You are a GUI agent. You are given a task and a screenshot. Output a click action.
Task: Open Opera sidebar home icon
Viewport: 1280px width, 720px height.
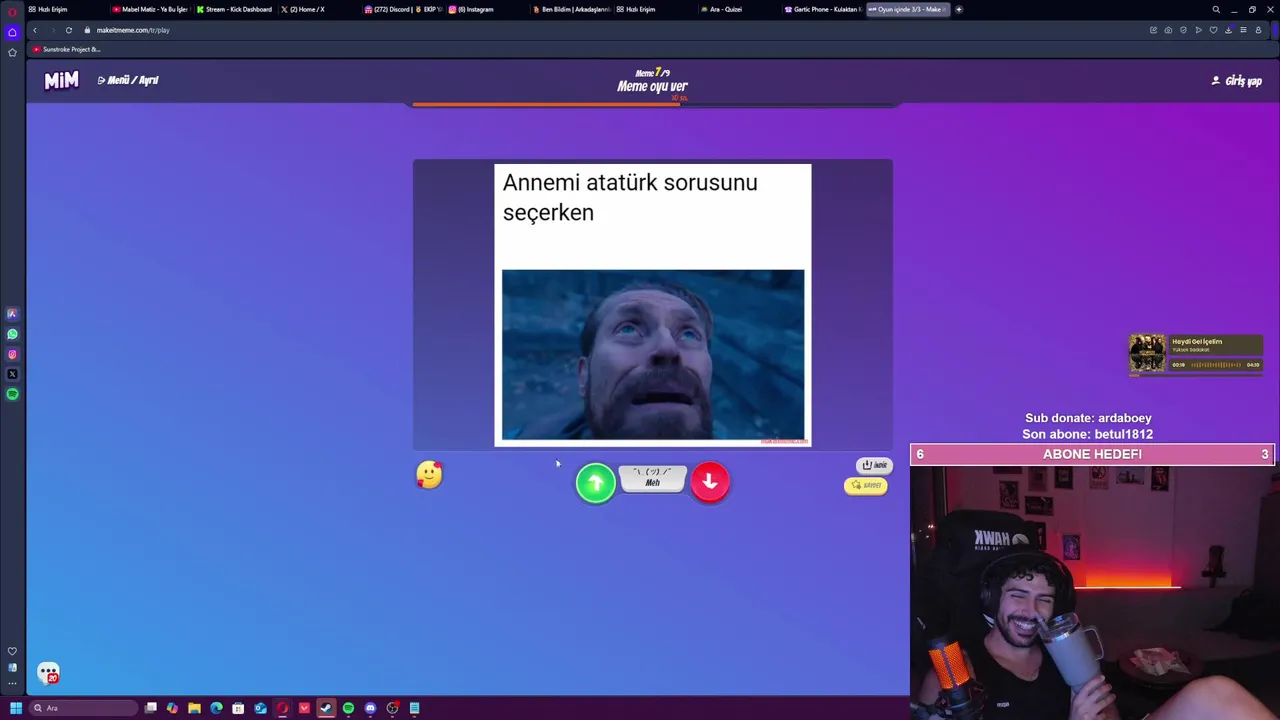coord(12,32)
